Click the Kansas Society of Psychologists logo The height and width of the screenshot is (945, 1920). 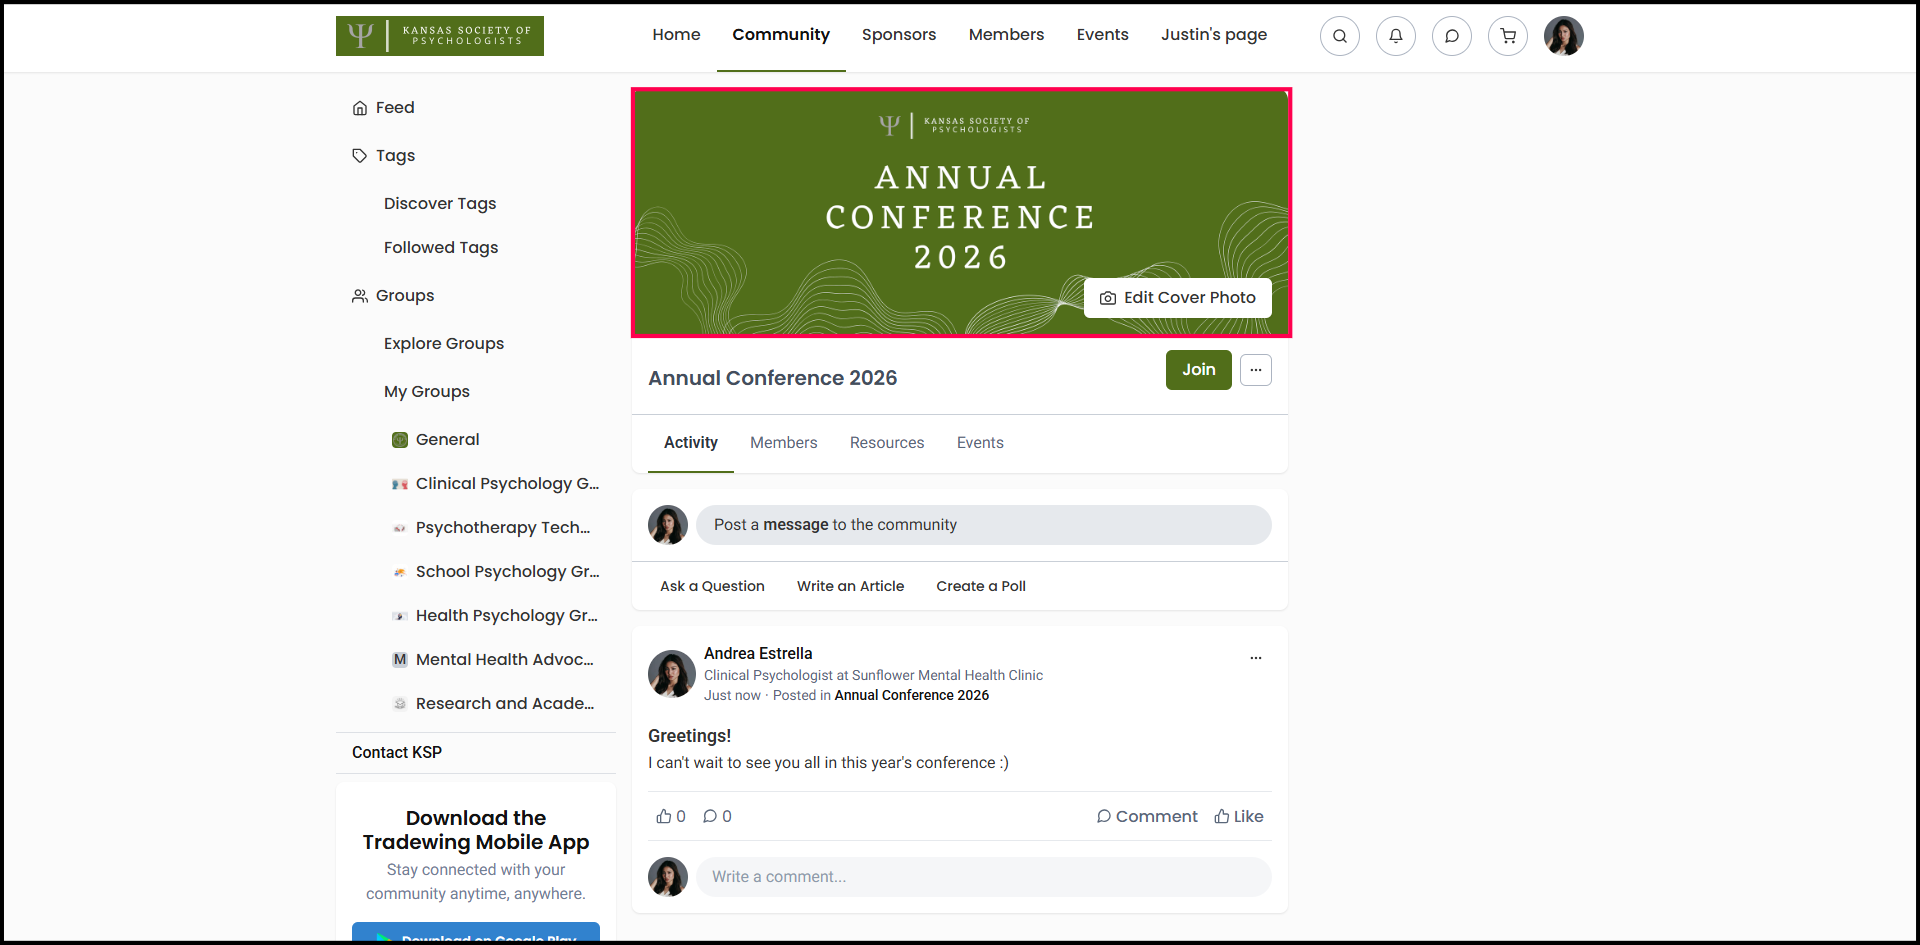(439, 36)
